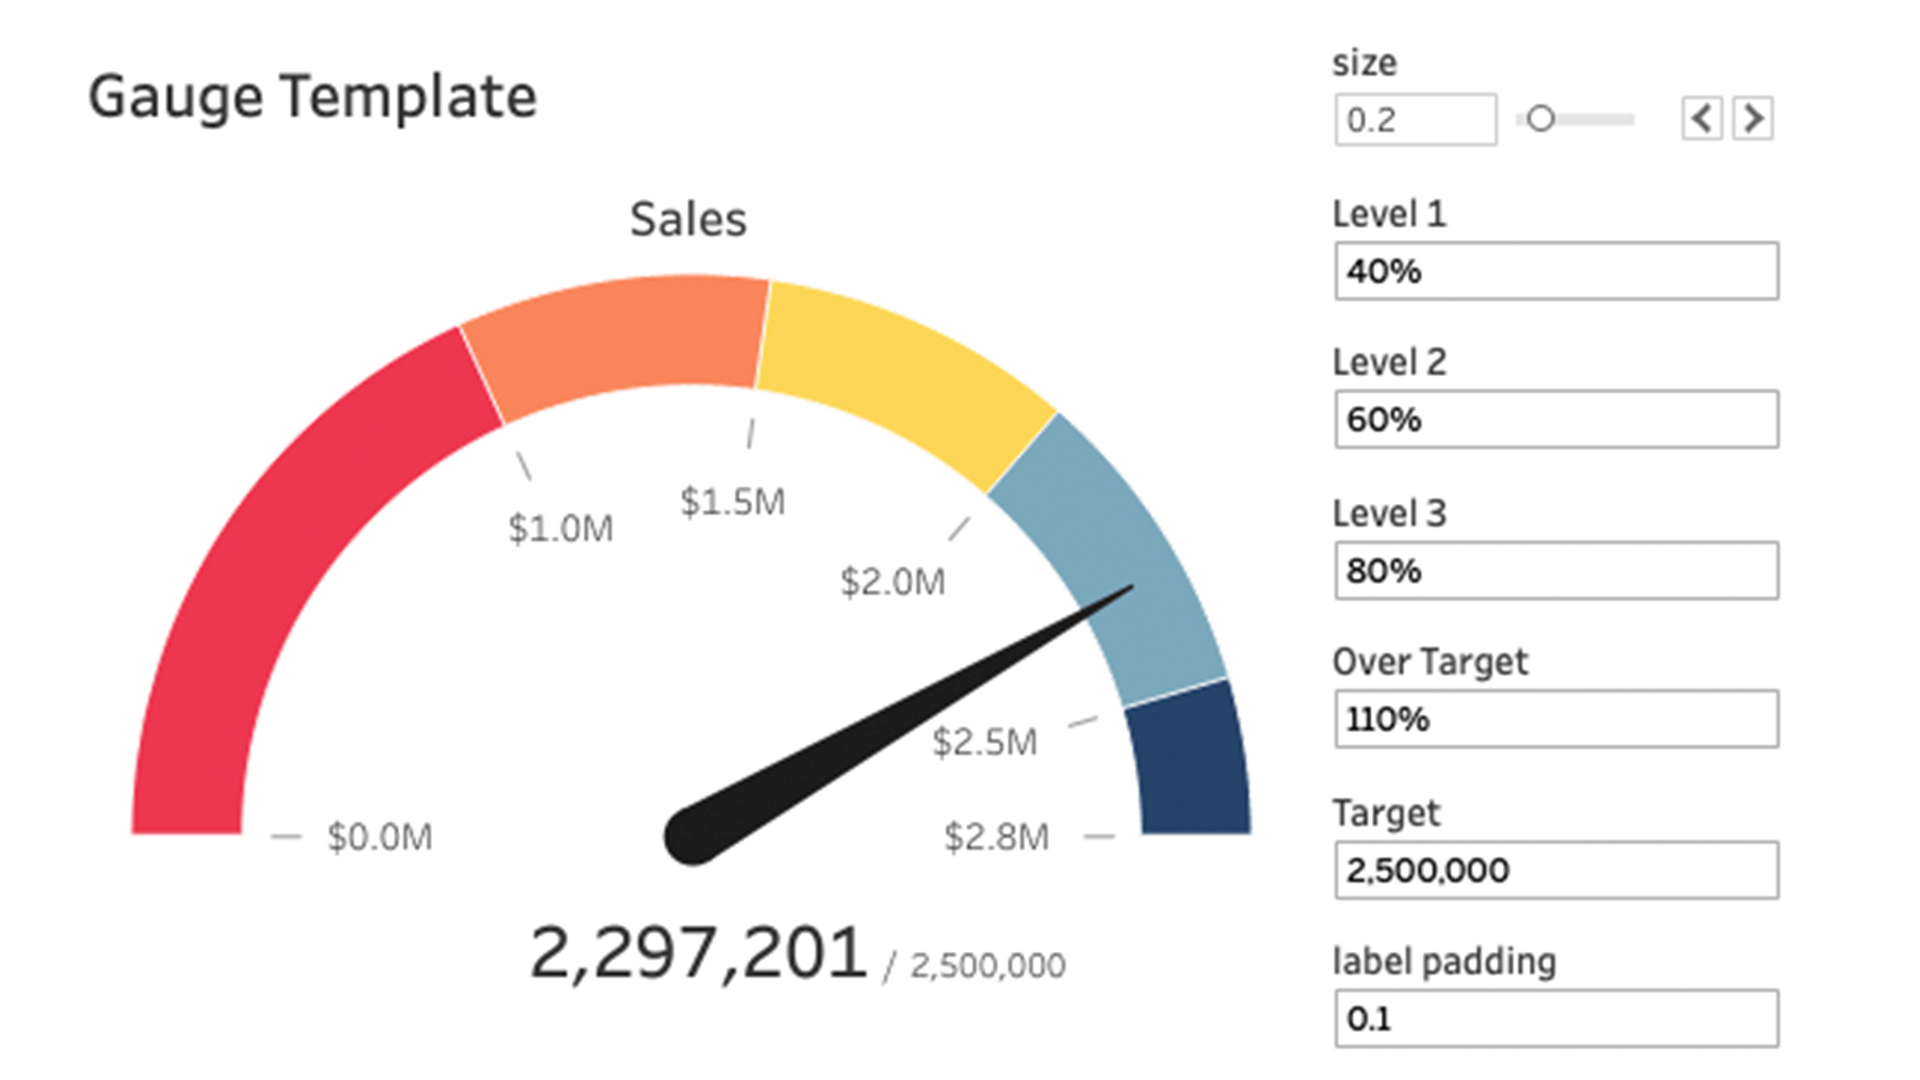Click the size value field showing 0.2
Screen dimensions: 1920x1080
click(1415, 120)
